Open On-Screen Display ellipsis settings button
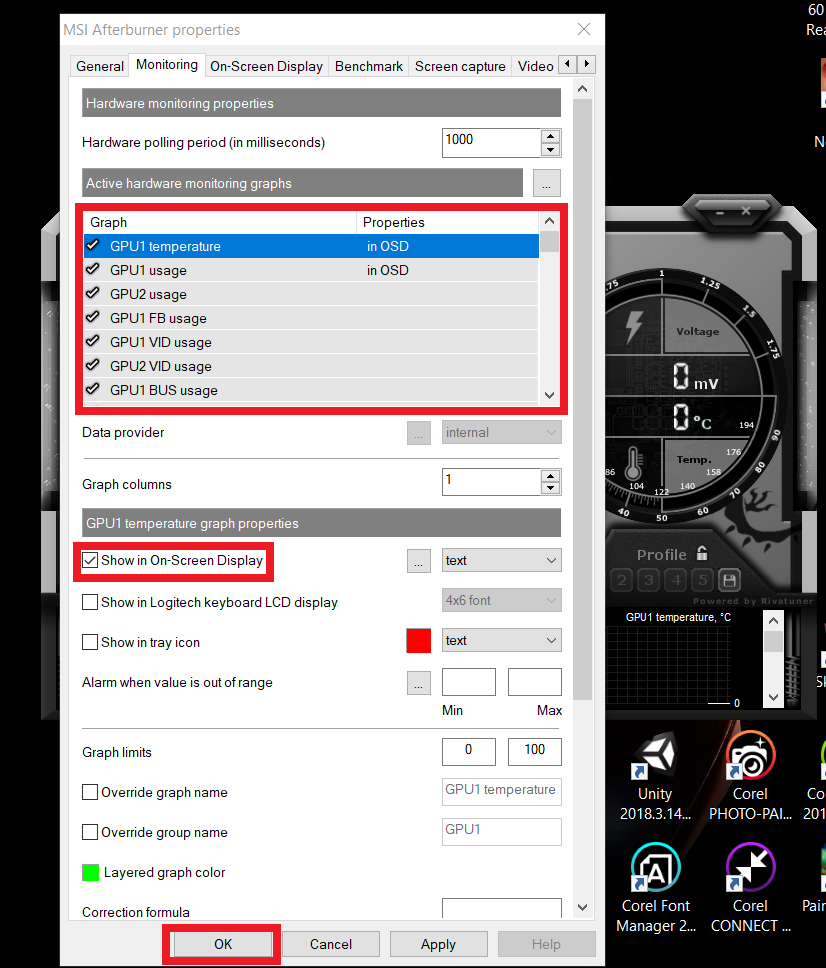Viewport: 826px width, 968px height. (x=419, y=561)
